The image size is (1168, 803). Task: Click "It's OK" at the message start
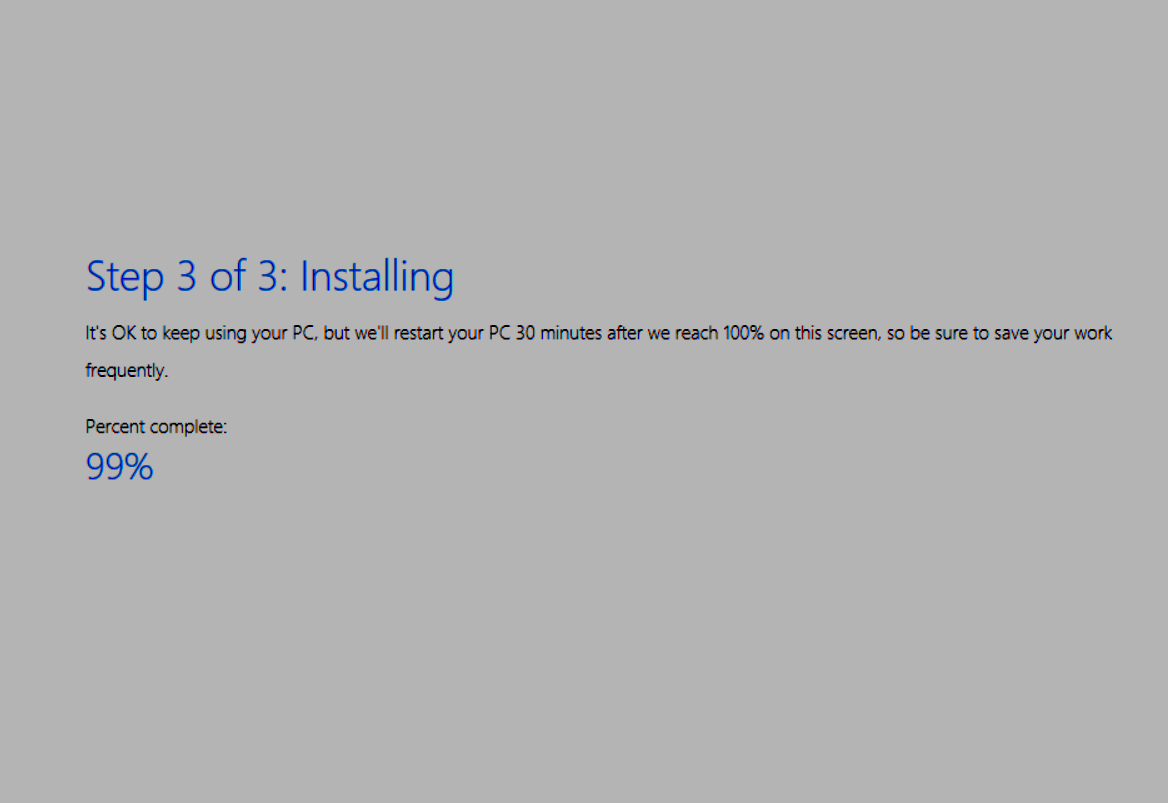point(110,333)
